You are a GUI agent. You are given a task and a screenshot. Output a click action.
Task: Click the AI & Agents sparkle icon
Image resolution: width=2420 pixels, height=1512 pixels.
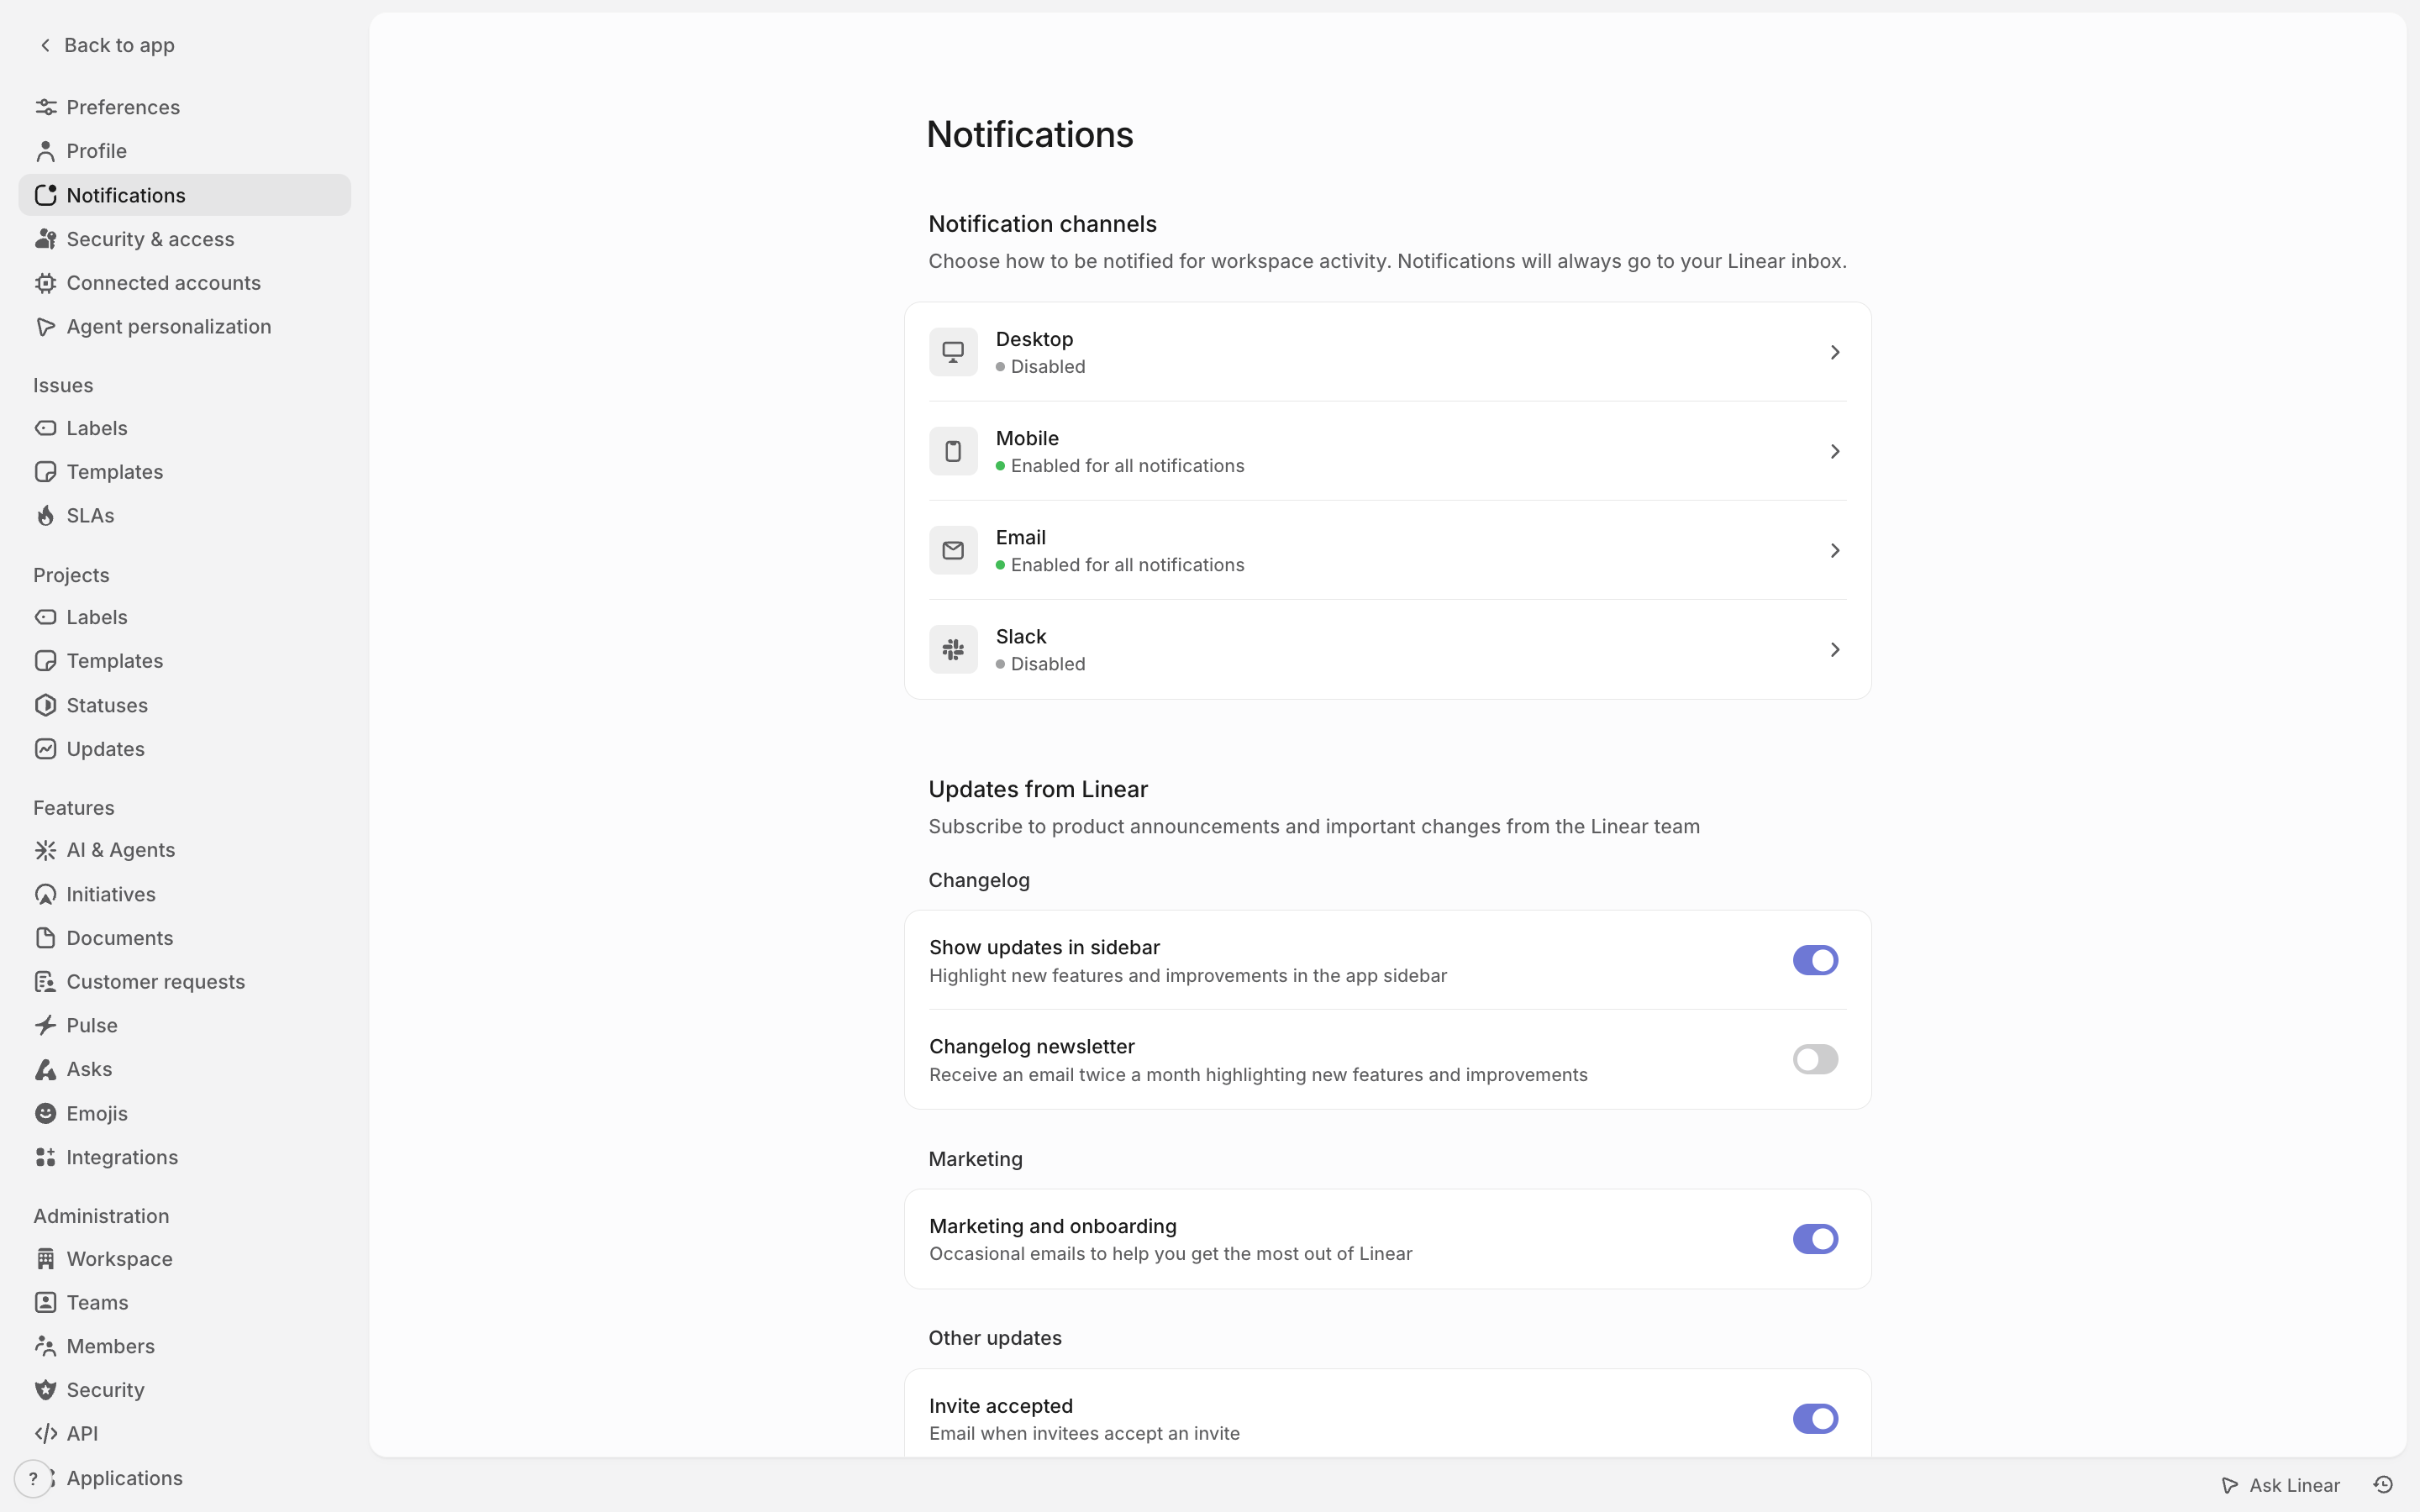tap(45, 850)
